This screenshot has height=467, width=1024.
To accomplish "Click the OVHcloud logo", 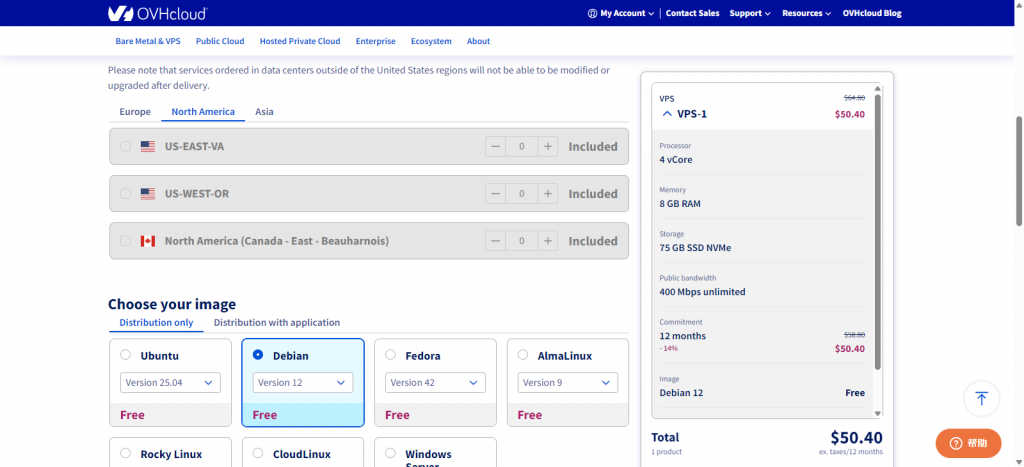I will click(157, 13).
